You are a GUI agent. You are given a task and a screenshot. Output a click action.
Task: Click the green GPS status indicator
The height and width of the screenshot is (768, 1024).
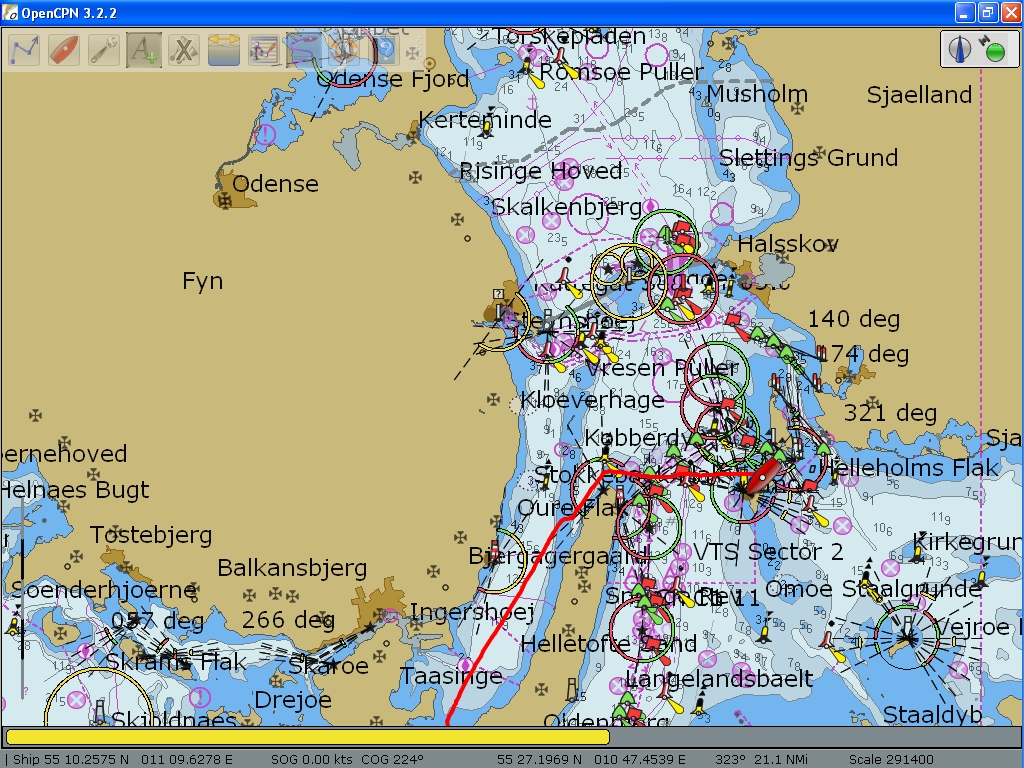click(x=995, y=52)
